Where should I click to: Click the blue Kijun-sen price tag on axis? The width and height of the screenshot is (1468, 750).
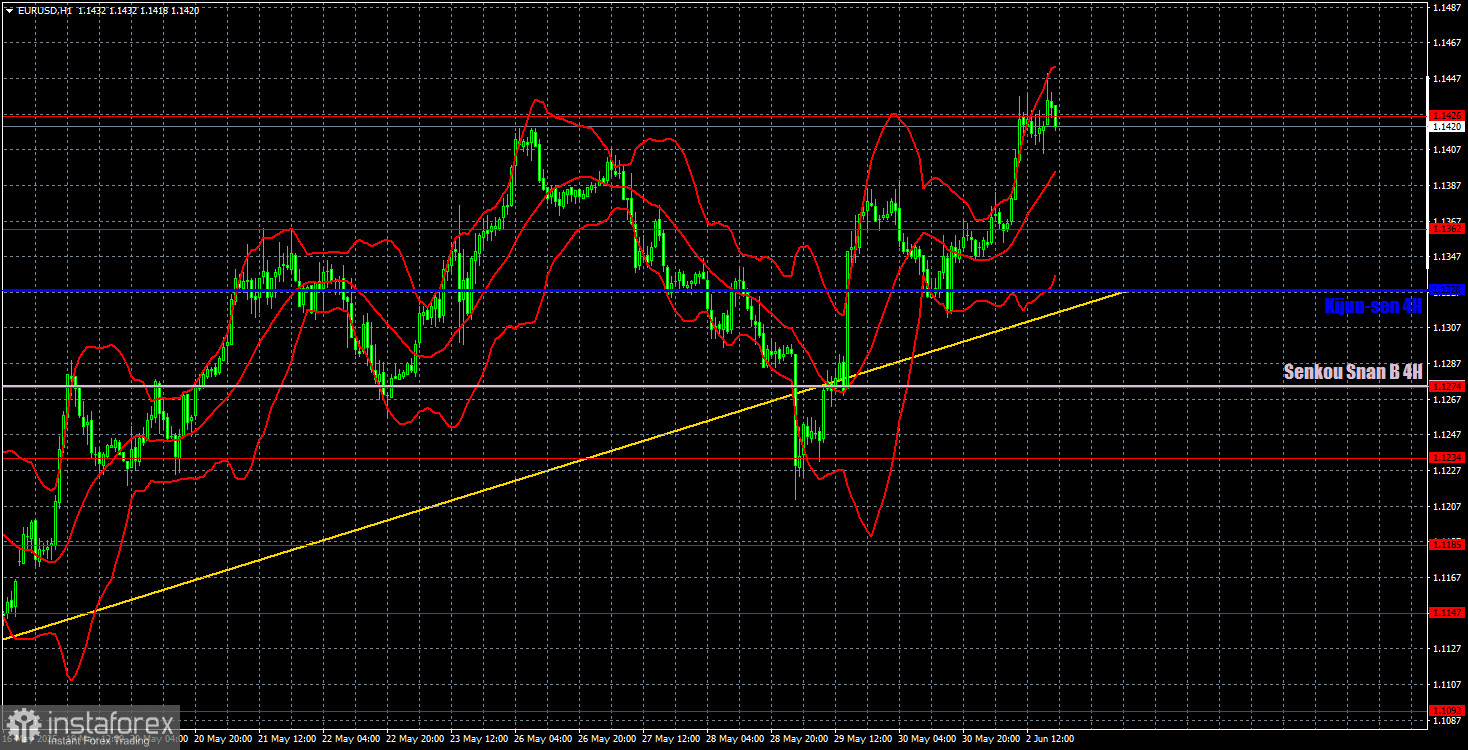click(1446, 290)
